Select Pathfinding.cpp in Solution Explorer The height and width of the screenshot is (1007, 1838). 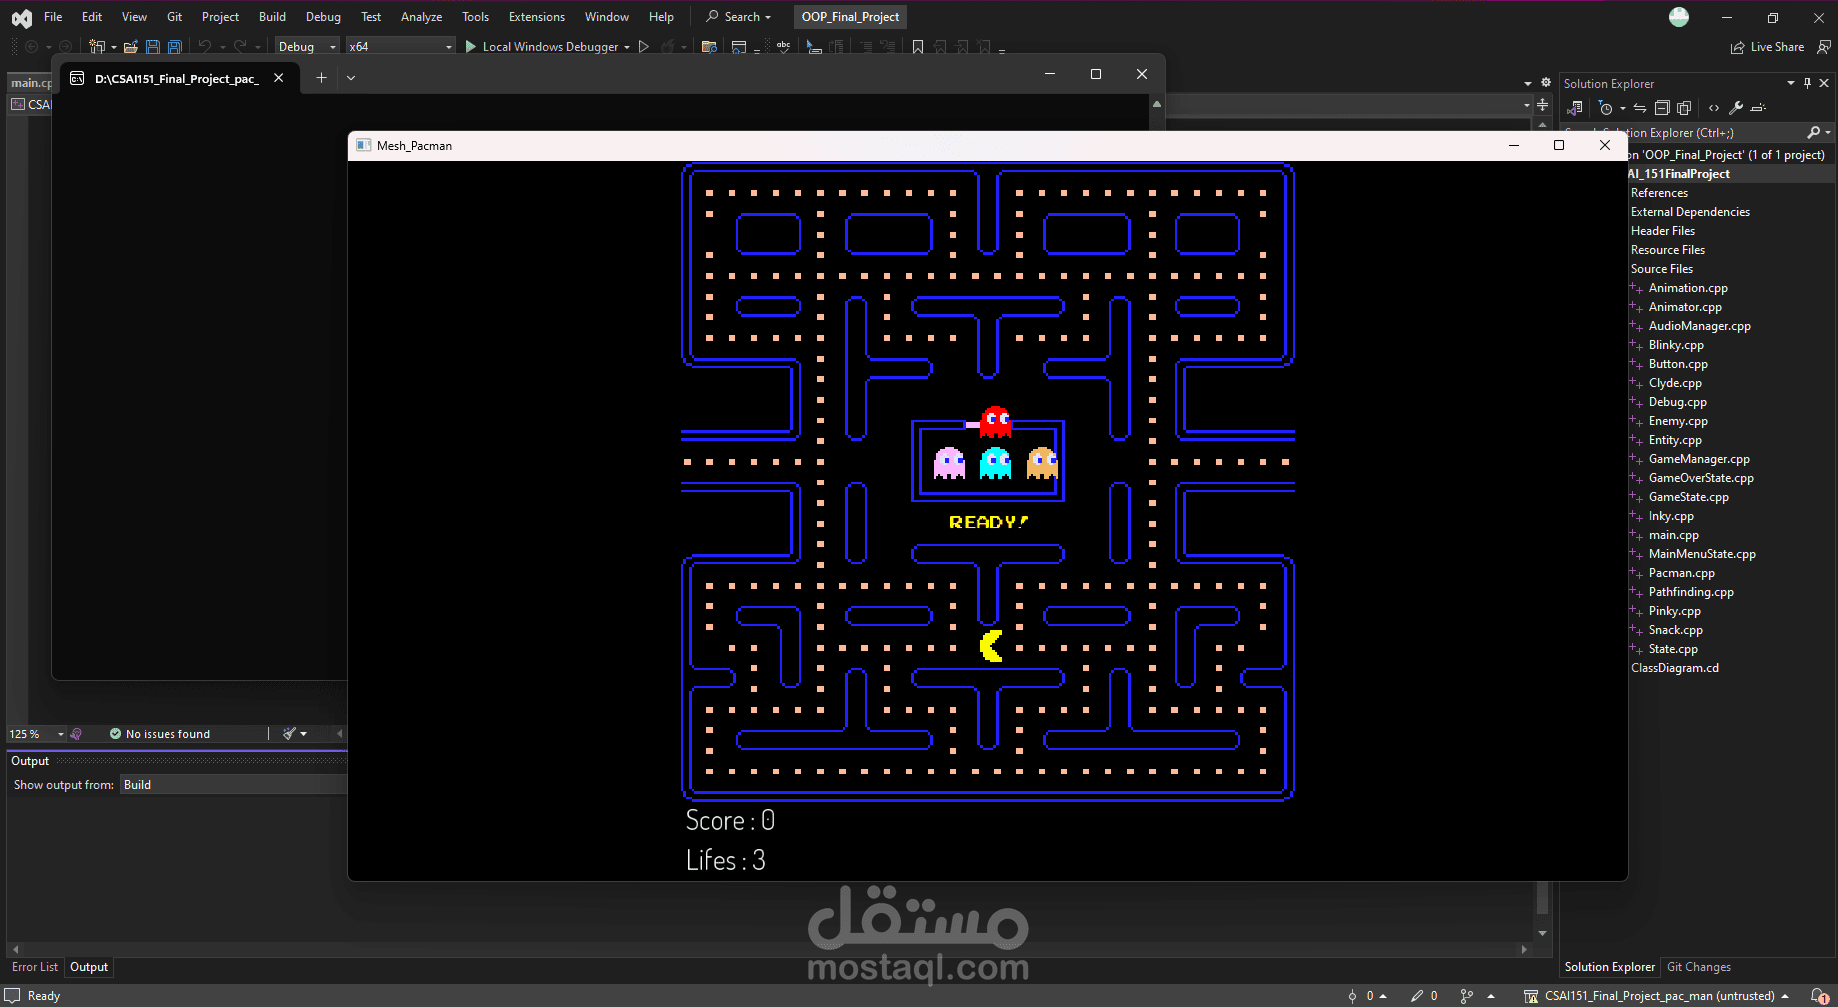[x=1691, y=592]
